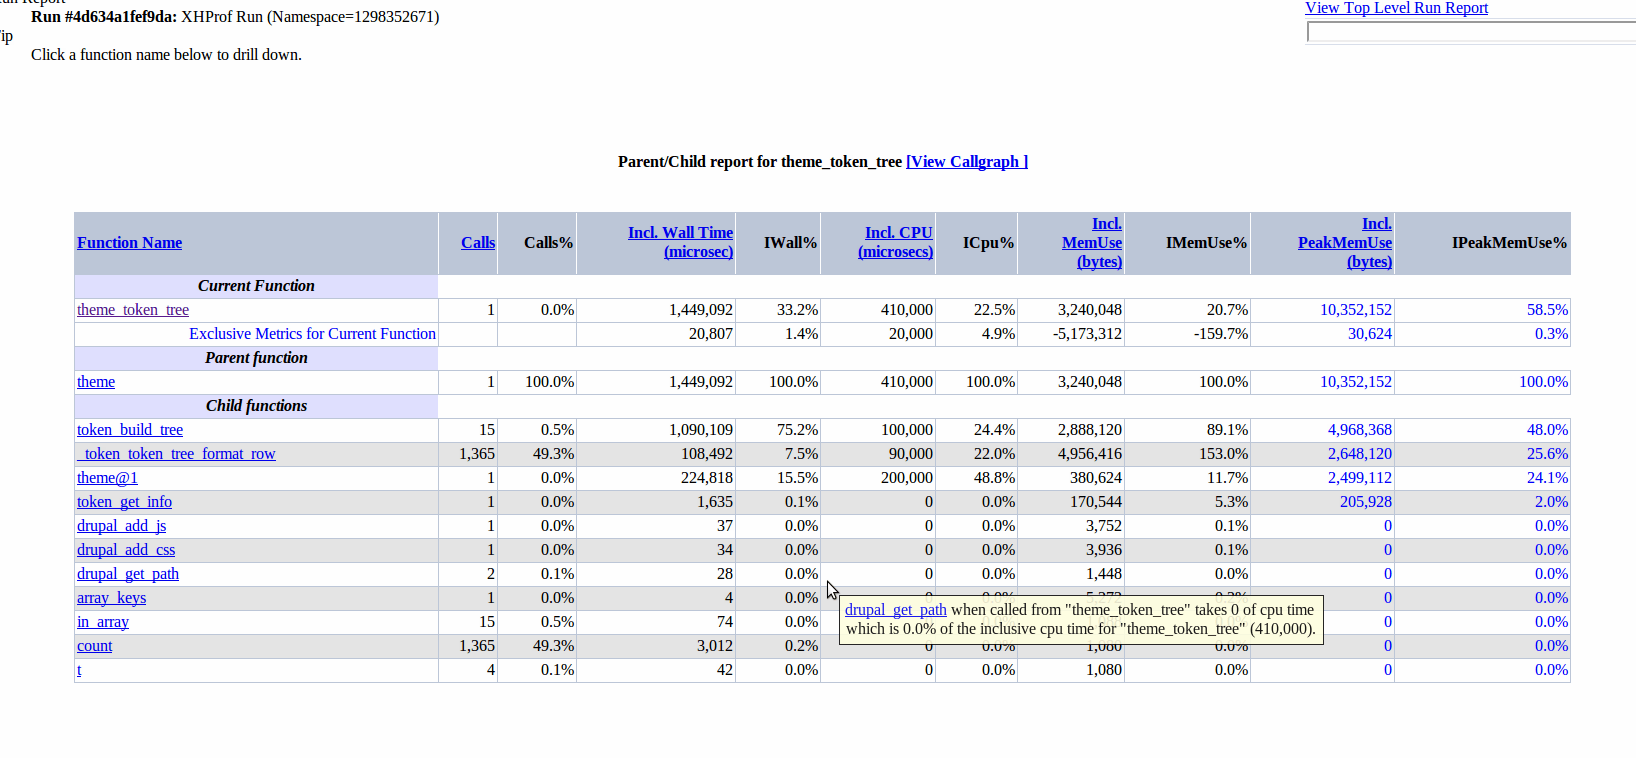Viewport: 1636px width, 758px height.
Task: Drill down into token_get_info
Action: (x=124, y=502)
